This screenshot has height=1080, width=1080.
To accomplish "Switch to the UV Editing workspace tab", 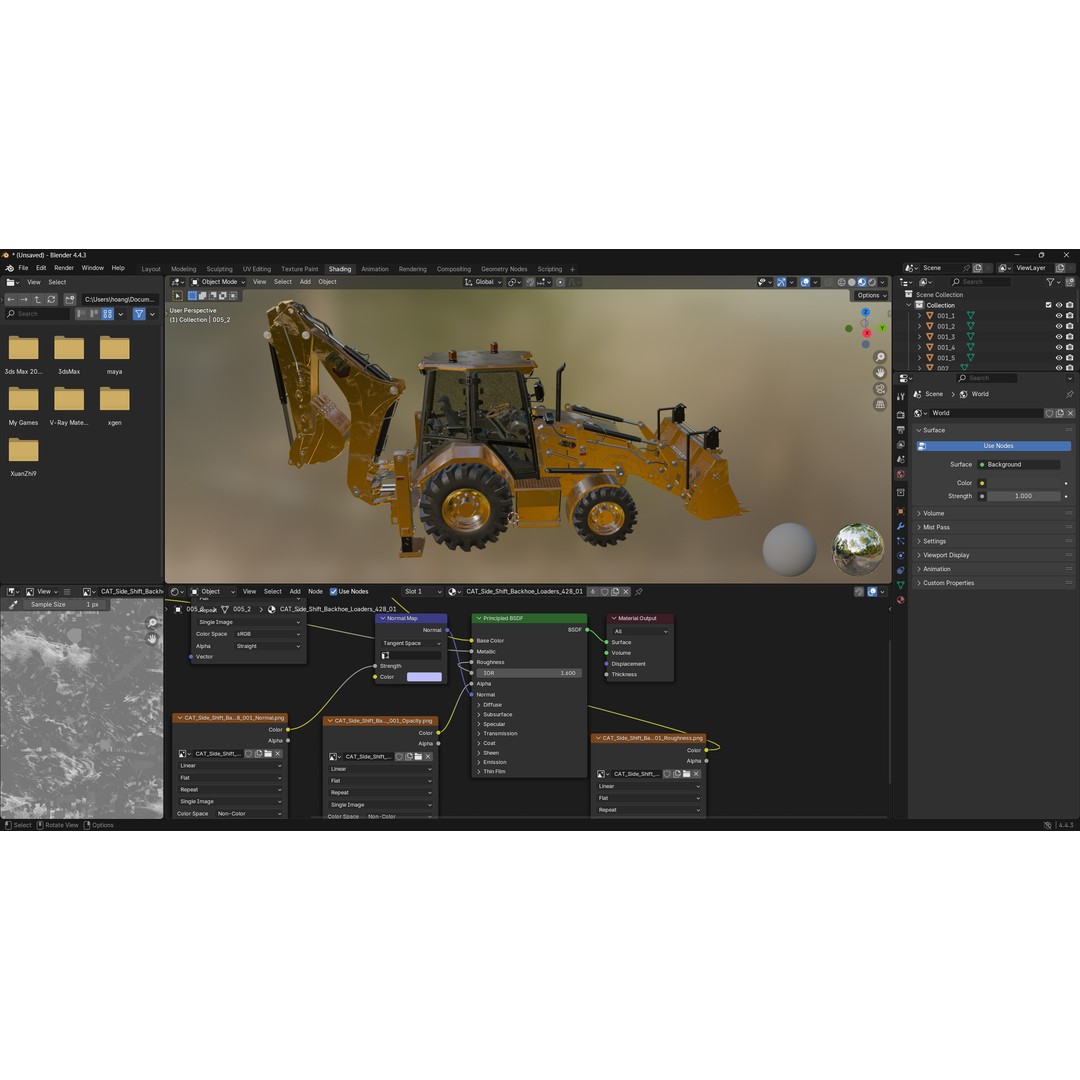I will point(256,269).
